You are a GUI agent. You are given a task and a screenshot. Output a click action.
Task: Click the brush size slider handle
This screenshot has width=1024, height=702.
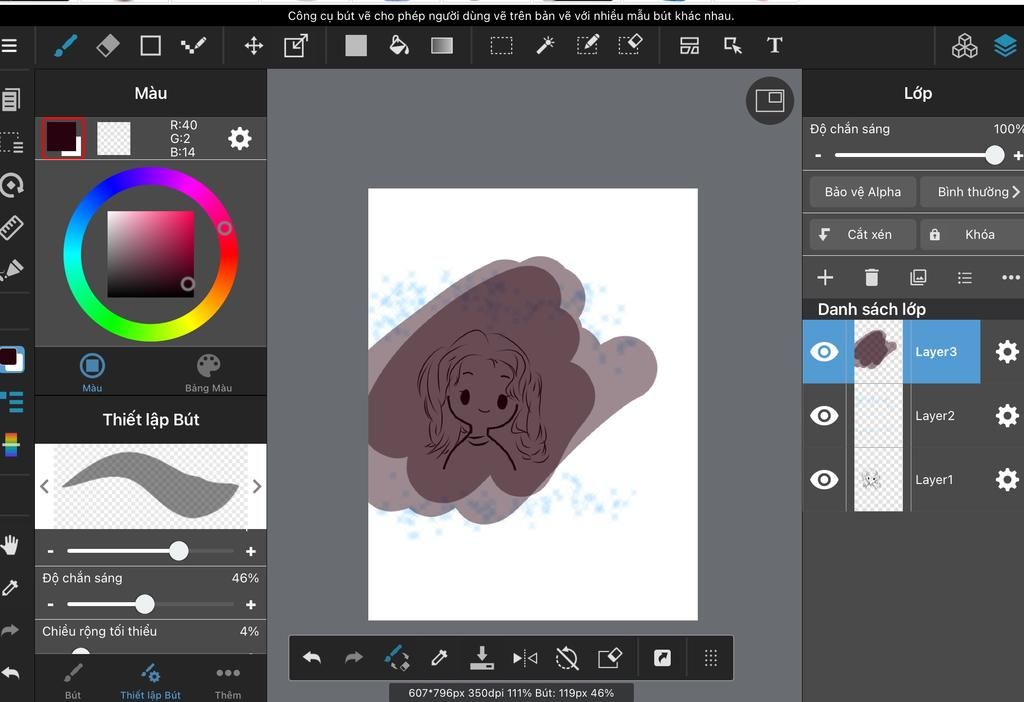pyautogui.click(x=178, y=551)
